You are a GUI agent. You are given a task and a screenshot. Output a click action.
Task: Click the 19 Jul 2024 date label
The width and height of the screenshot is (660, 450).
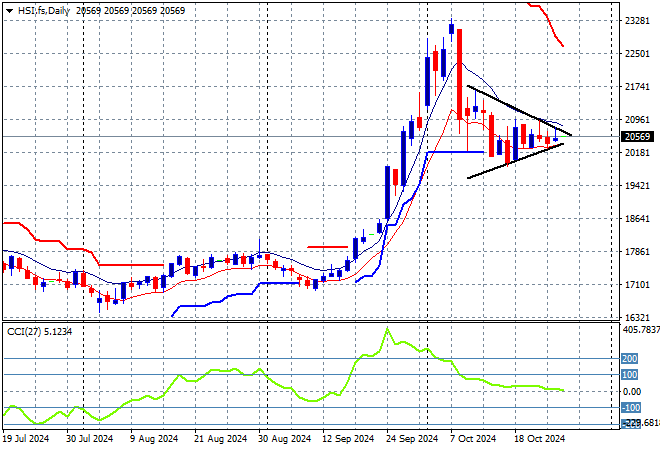pyautogui.click(x=27, y=438)
